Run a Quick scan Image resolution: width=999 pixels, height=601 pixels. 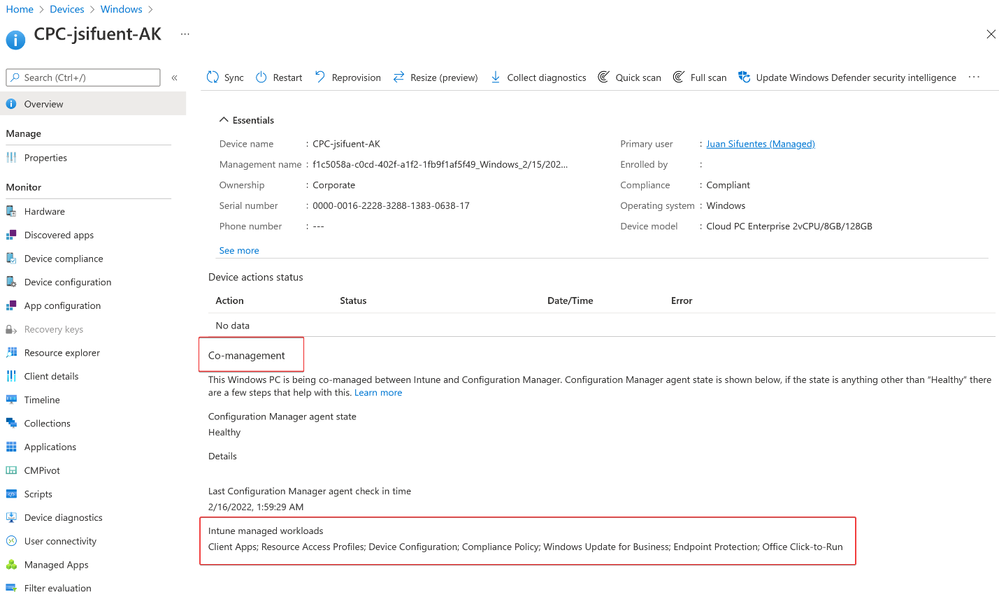coord(629,77)
